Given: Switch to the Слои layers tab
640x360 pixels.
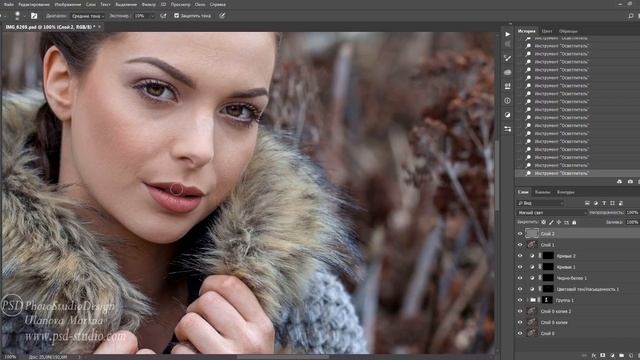Looking at the screenshot, I should click(523, 192).
